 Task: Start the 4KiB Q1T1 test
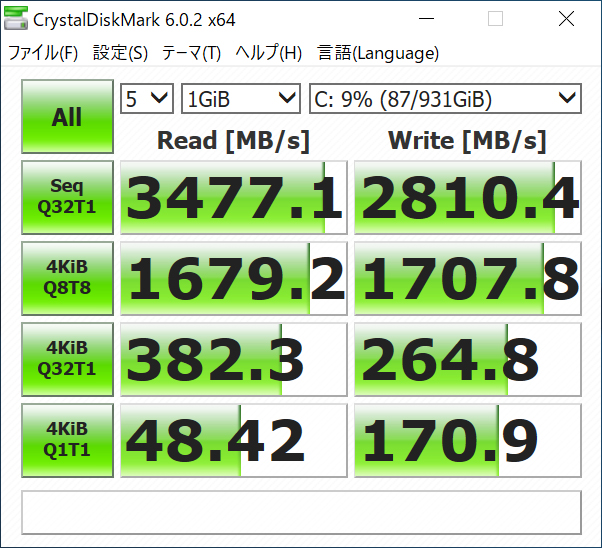(x=67, y=440)
